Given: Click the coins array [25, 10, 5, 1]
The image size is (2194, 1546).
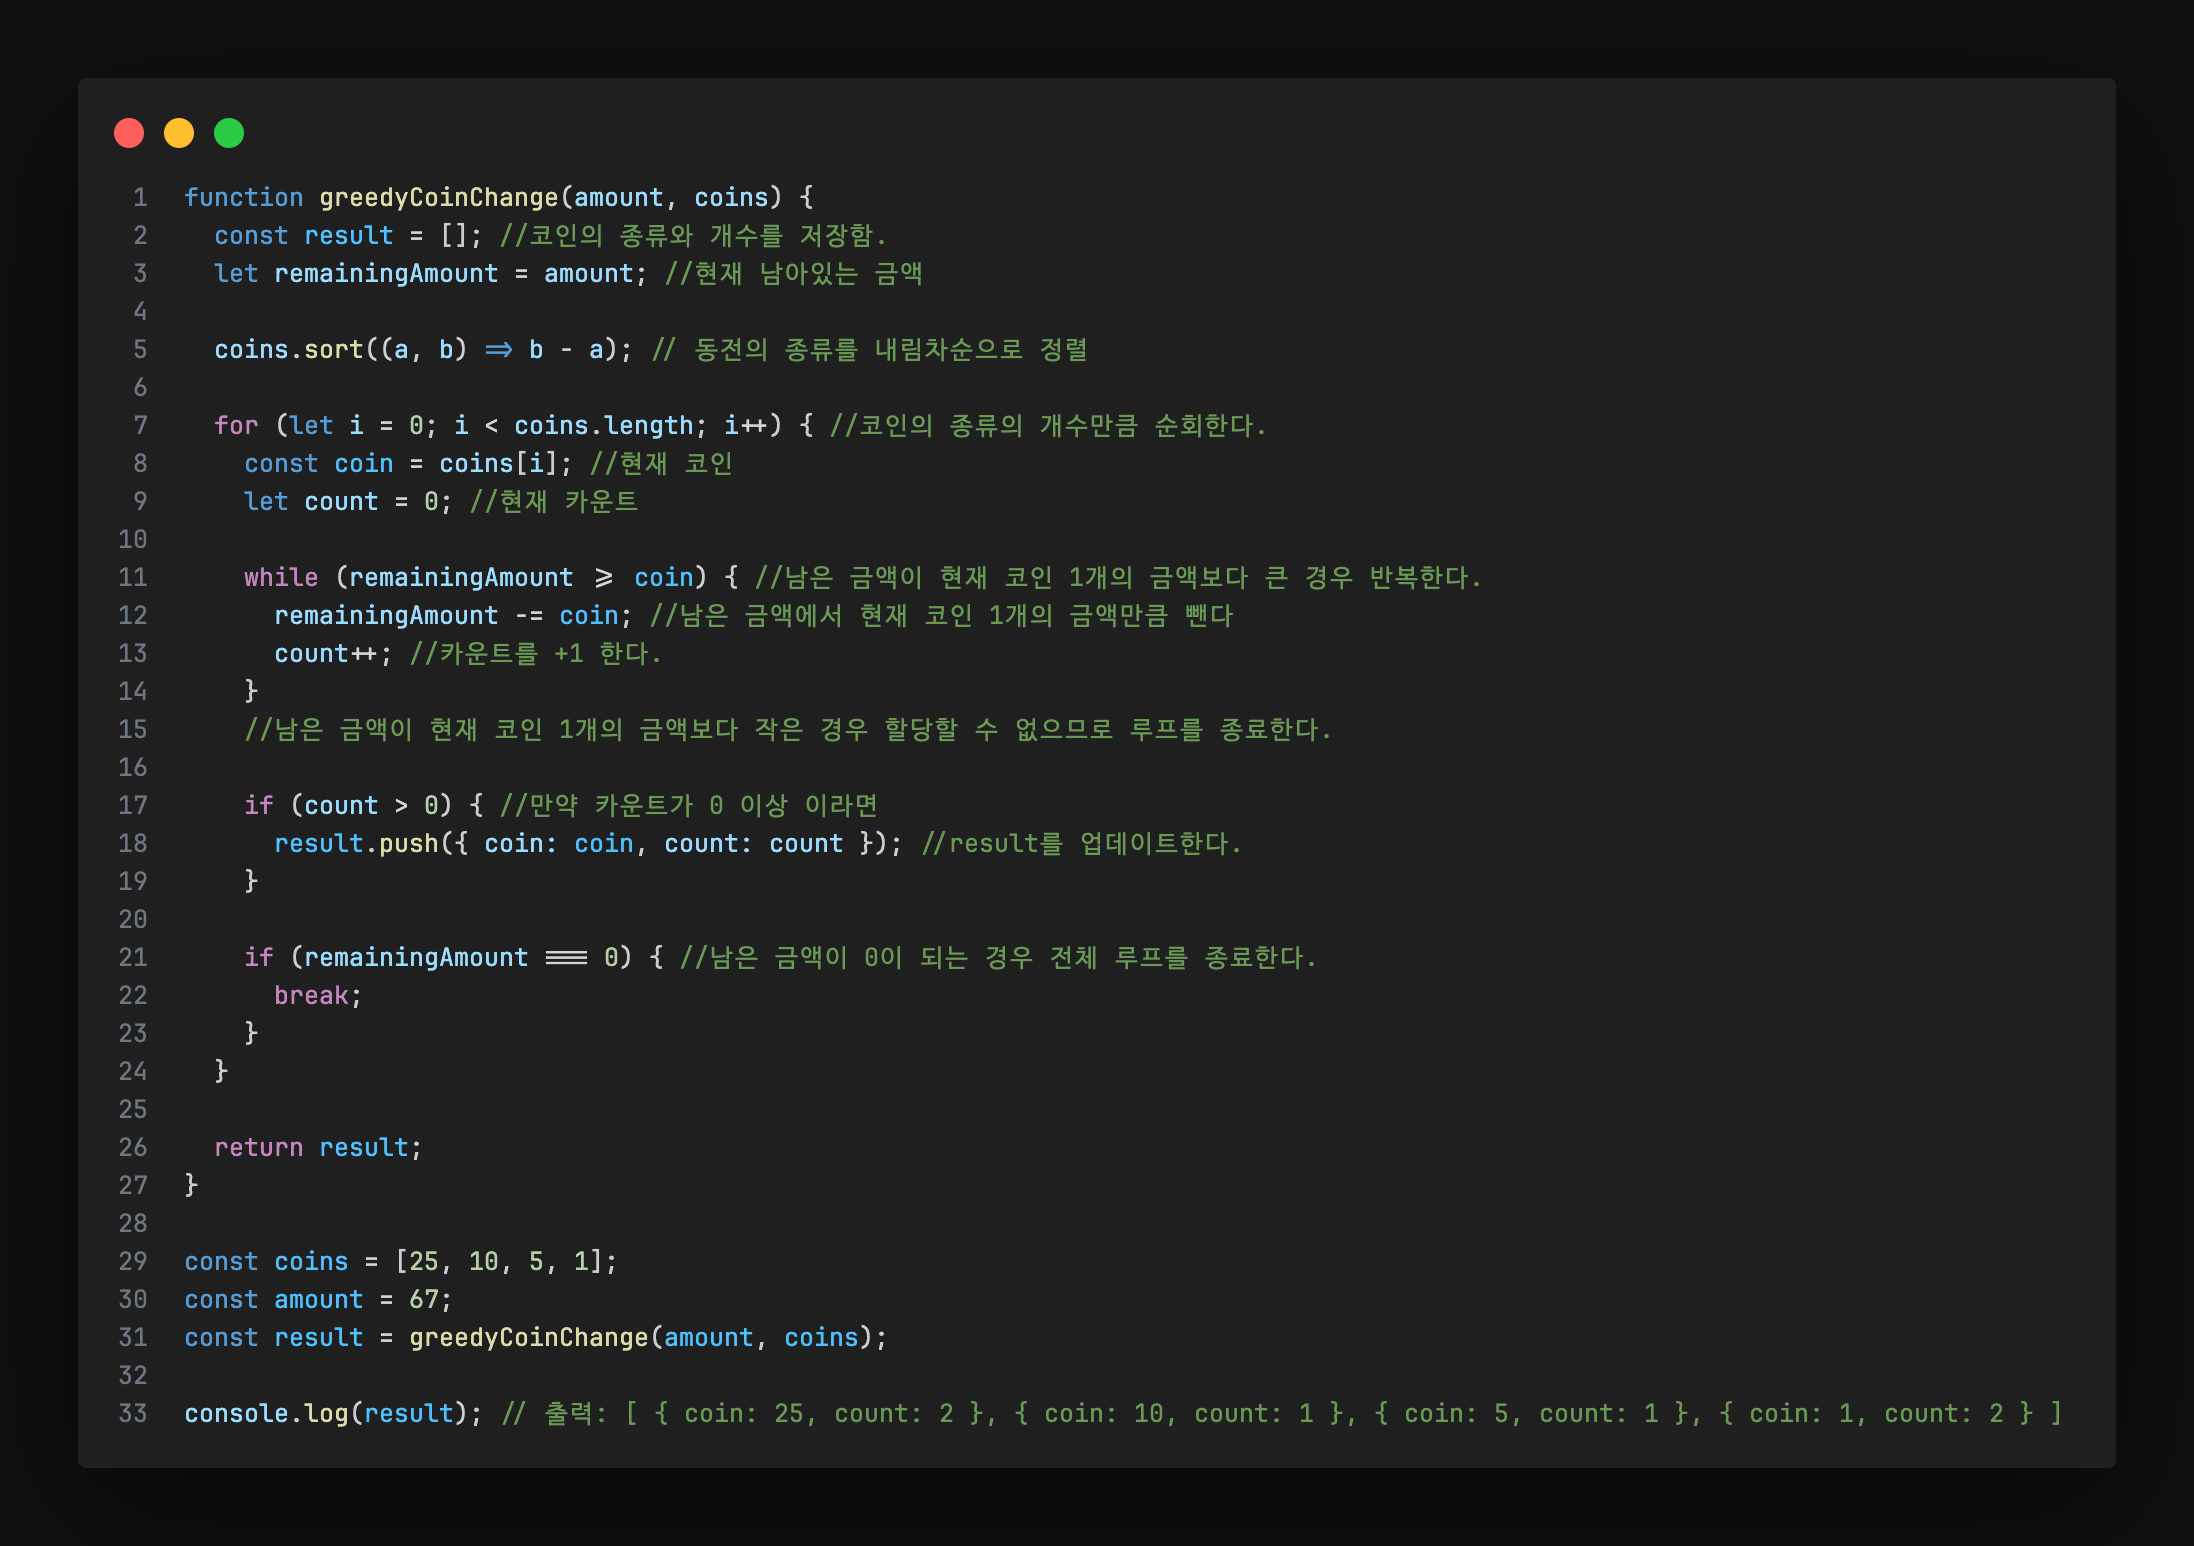Looking at the screenshot, I should (505, 1261).
